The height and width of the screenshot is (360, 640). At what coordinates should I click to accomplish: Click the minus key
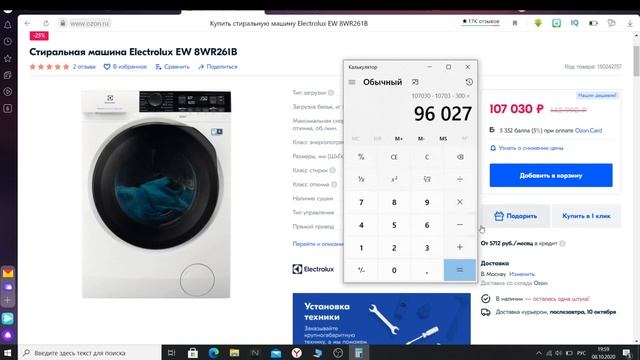click(x=460, y=225)
